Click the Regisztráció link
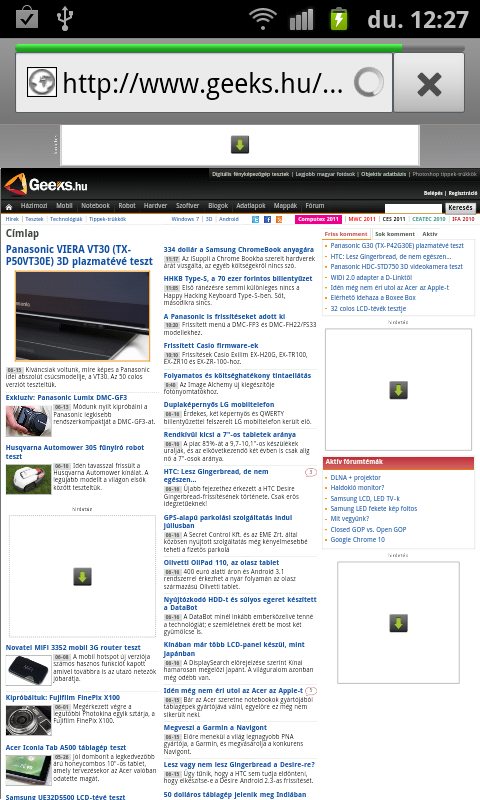 [463, 193]
